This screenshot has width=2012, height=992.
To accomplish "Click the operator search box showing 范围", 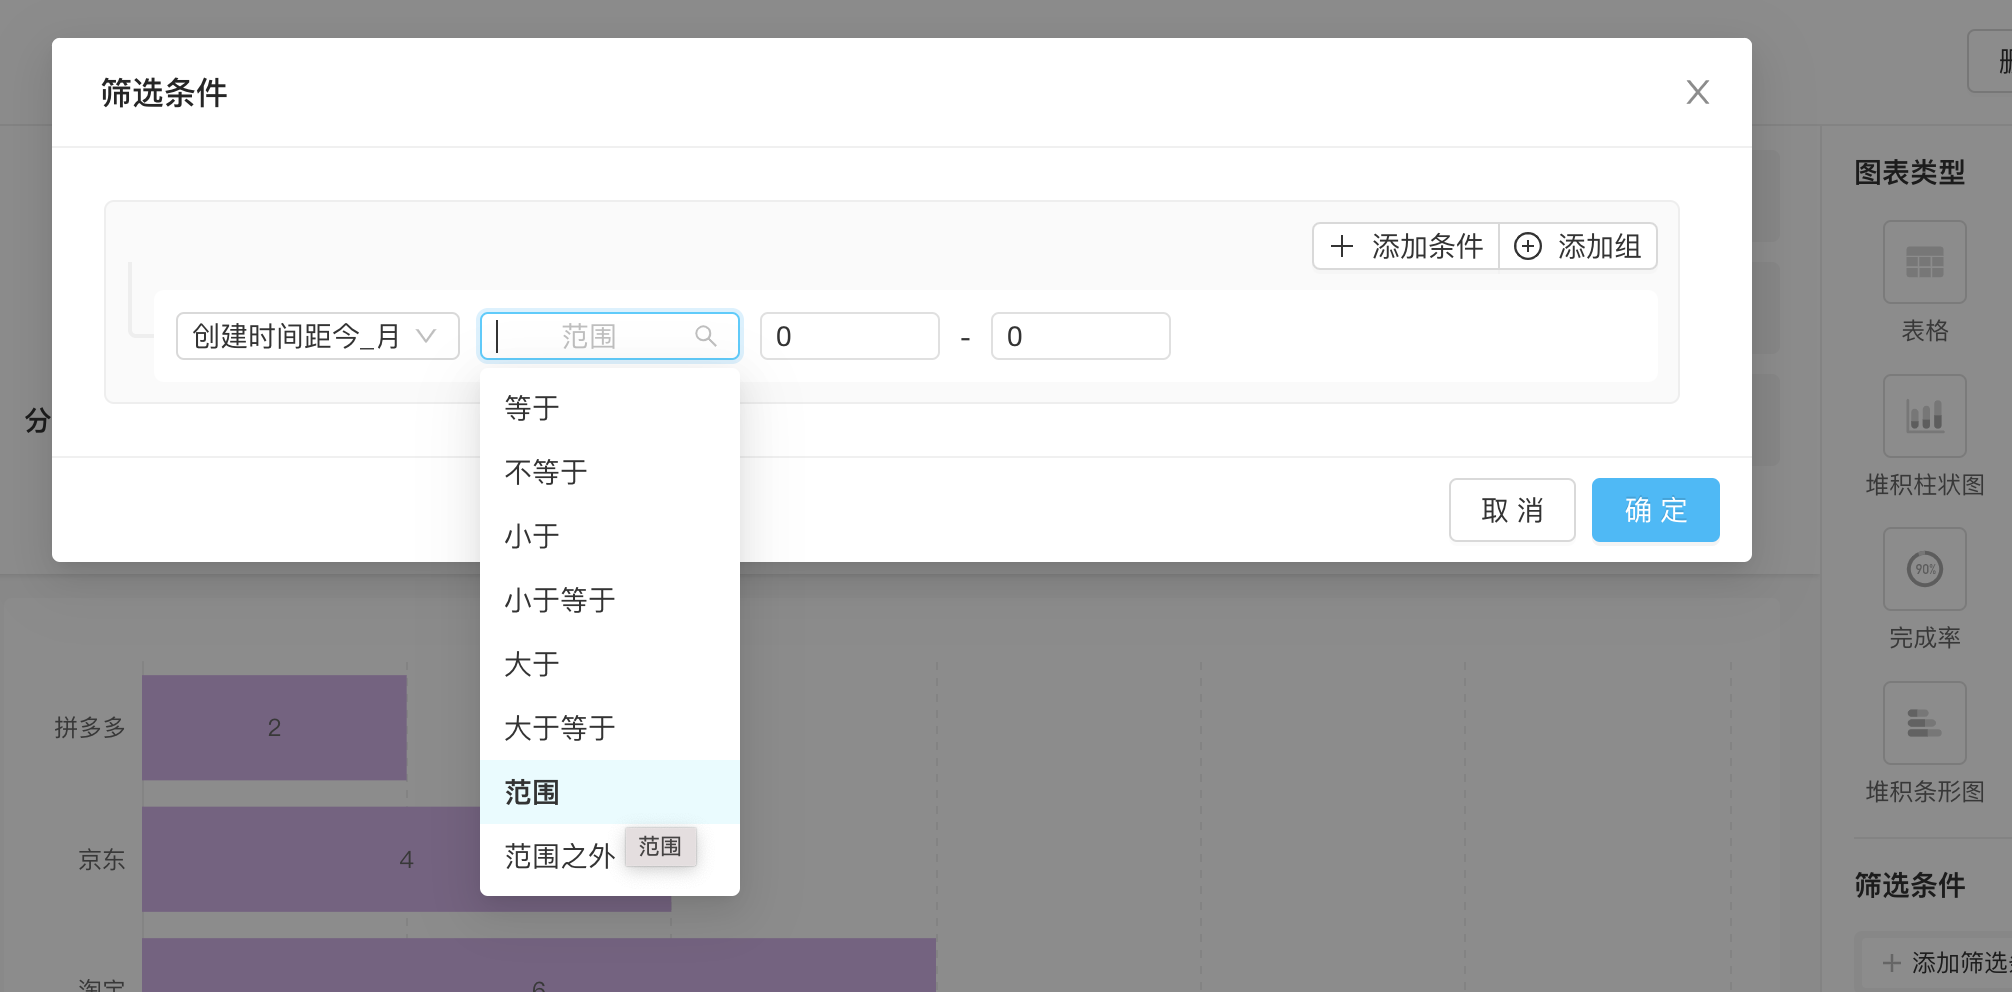I will coord(609,336).
